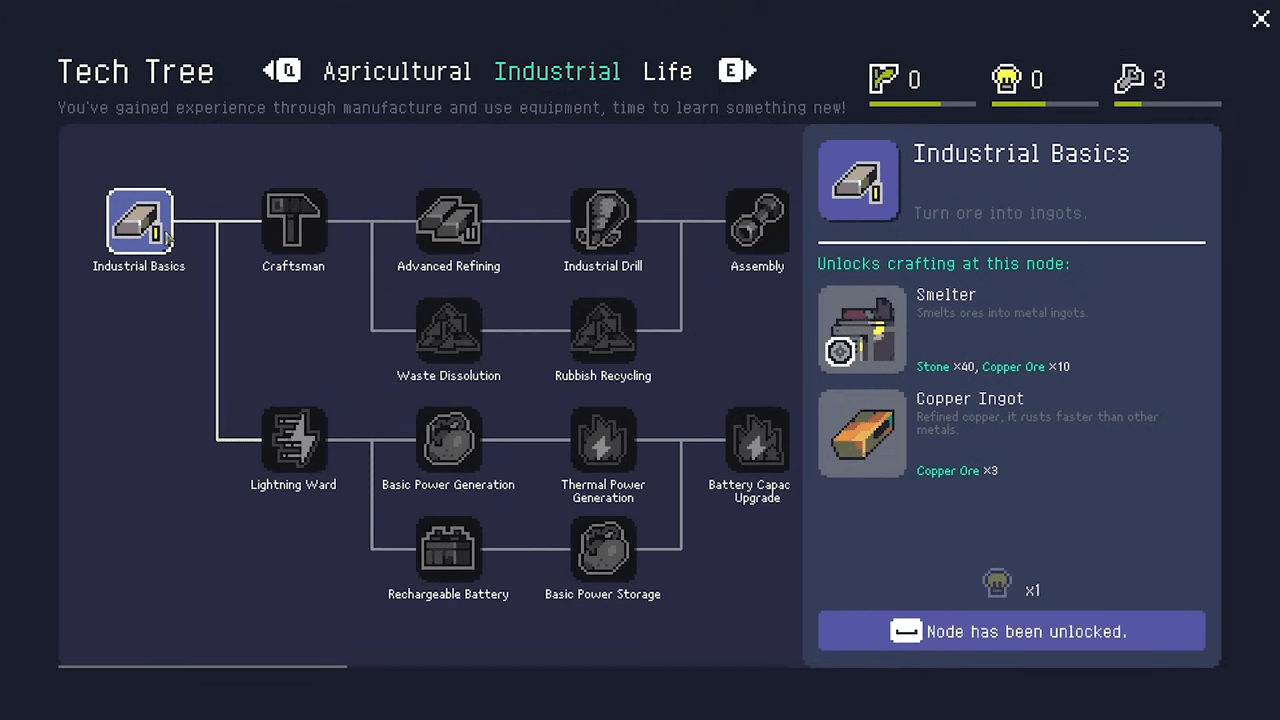
Task: Go to next tab with E arrow
Action: pos(737,70)
